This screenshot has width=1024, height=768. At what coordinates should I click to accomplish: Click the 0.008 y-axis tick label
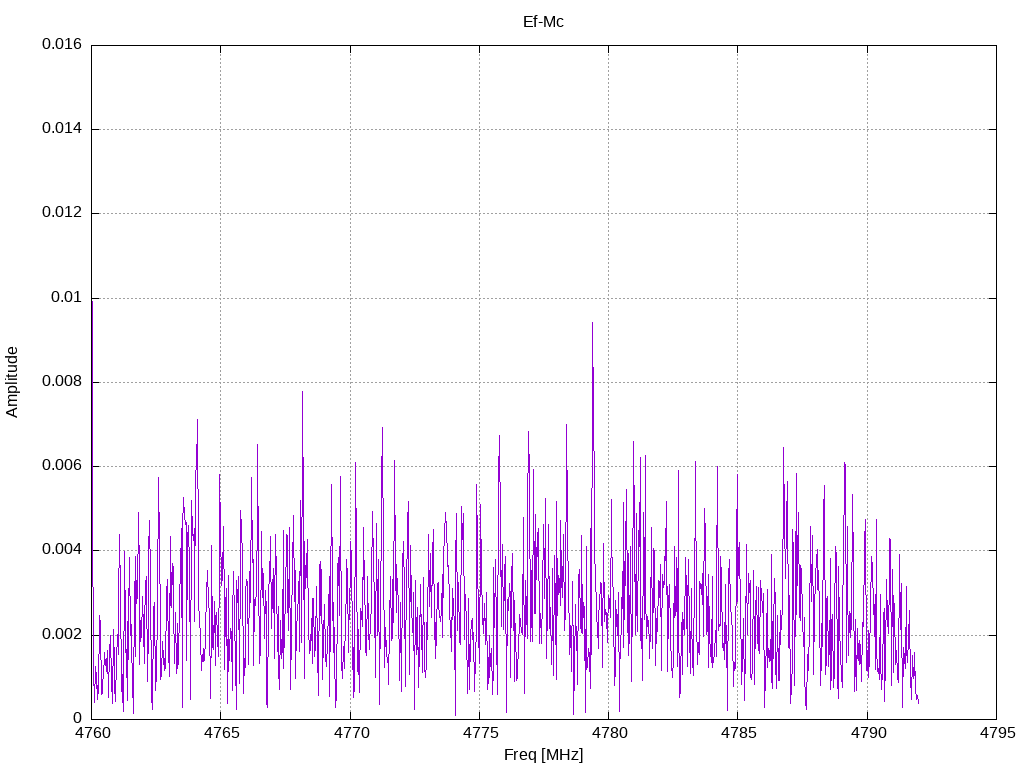tap(61, 382)
